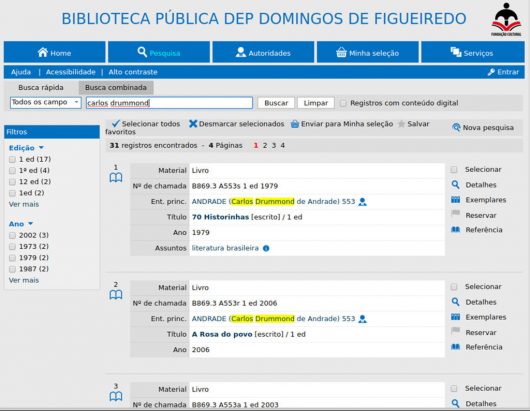The height and width of the screenshot is (411, 530).
Task: Go to results page 3
Action: pyautogui.click(x=274, y=145)
